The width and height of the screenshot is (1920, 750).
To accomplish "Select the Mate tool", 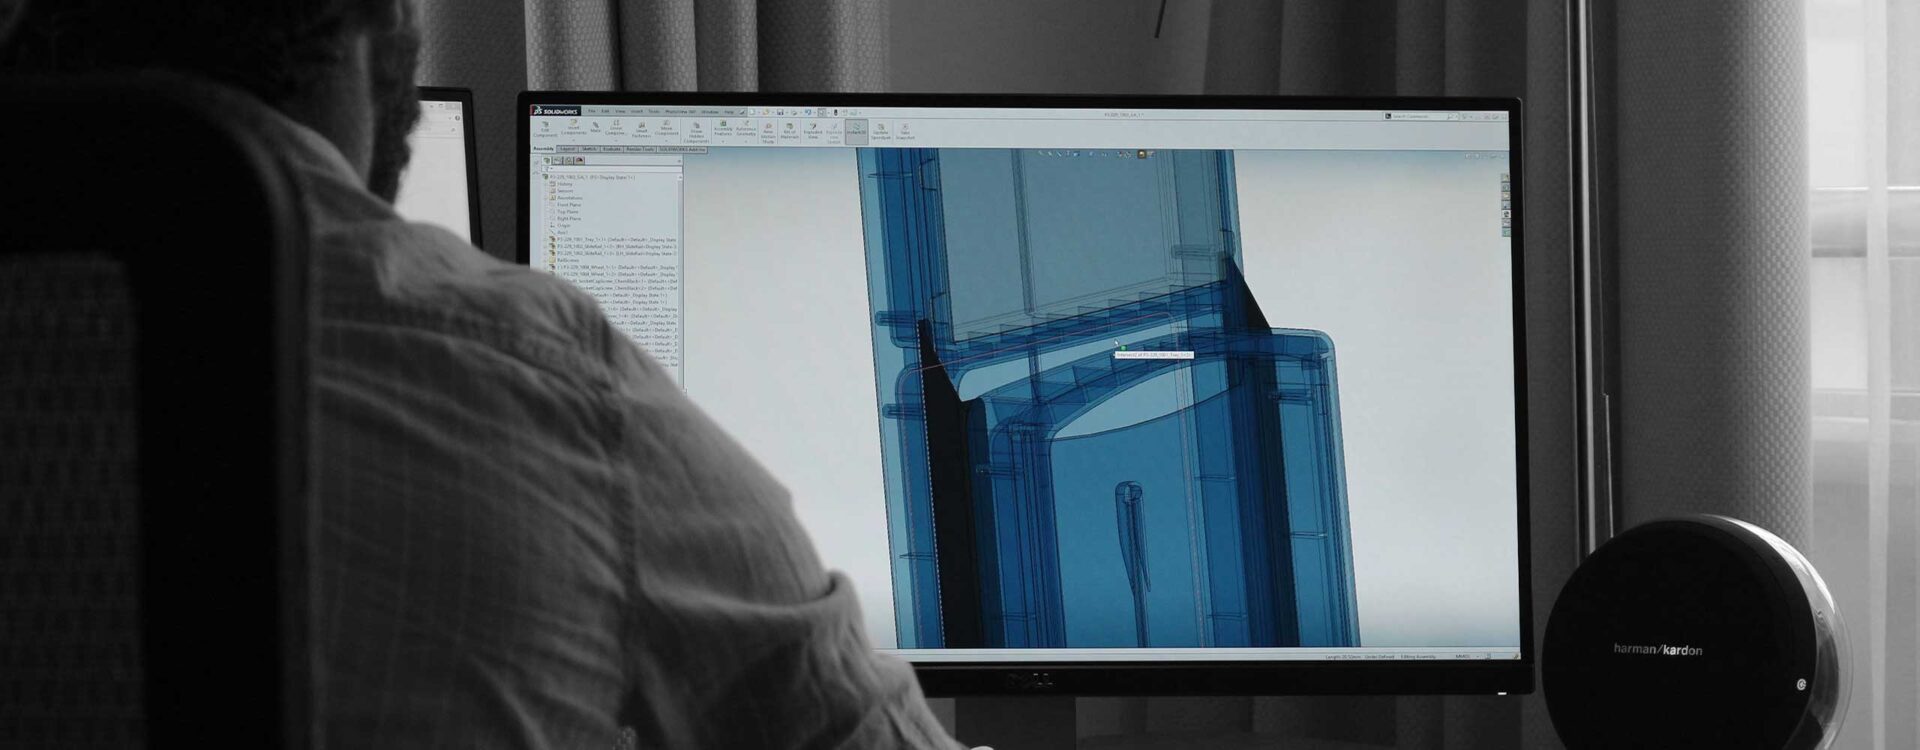I will 596,128.
